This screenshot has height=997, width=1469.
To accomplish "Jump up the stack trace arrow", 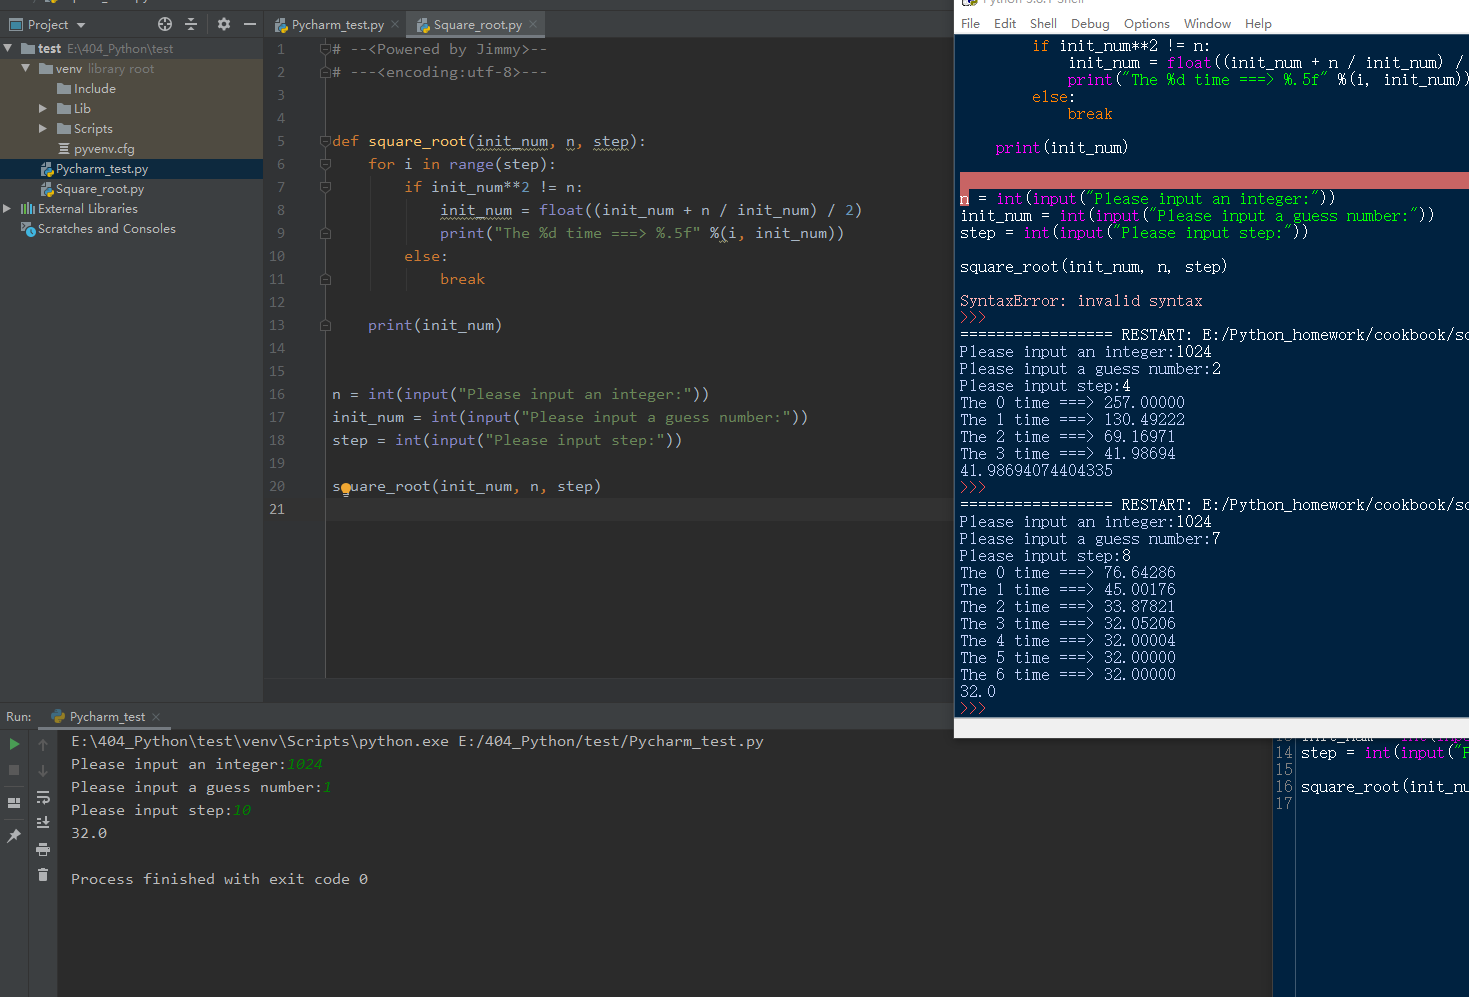I will point(43,745).
